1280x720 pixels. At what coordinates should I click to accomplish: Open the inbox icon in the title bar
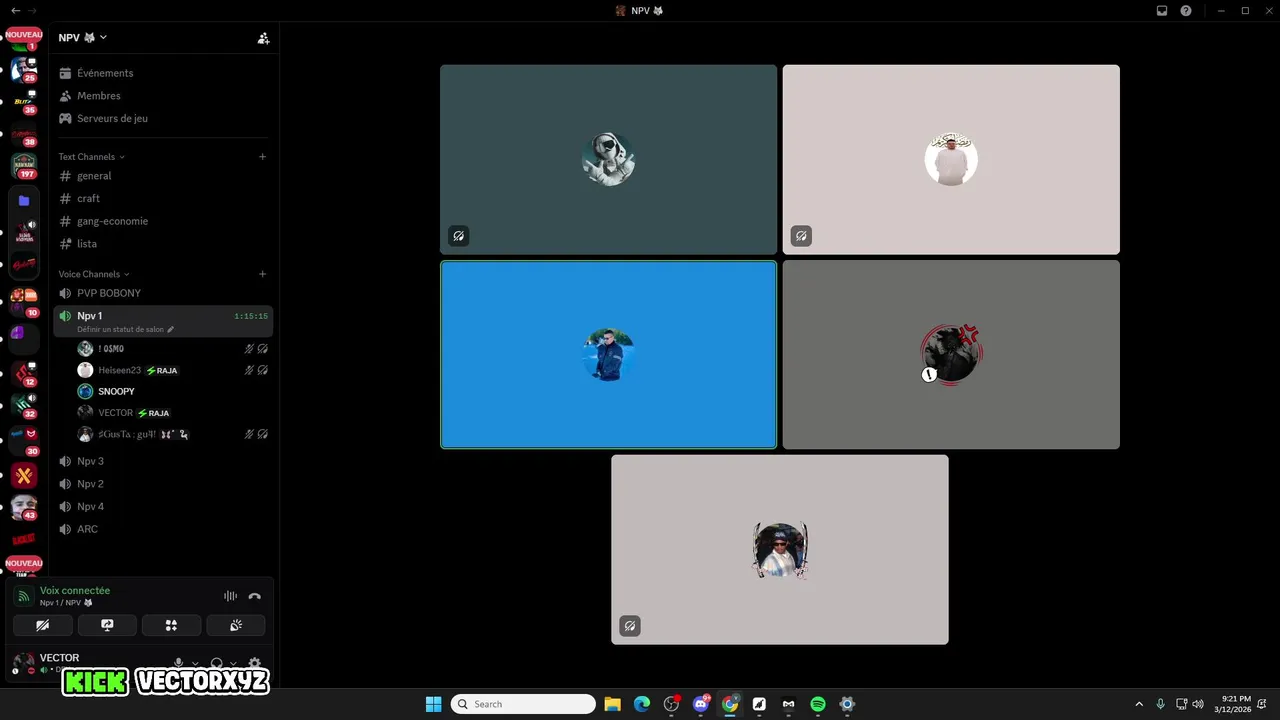coord(1162,10)
